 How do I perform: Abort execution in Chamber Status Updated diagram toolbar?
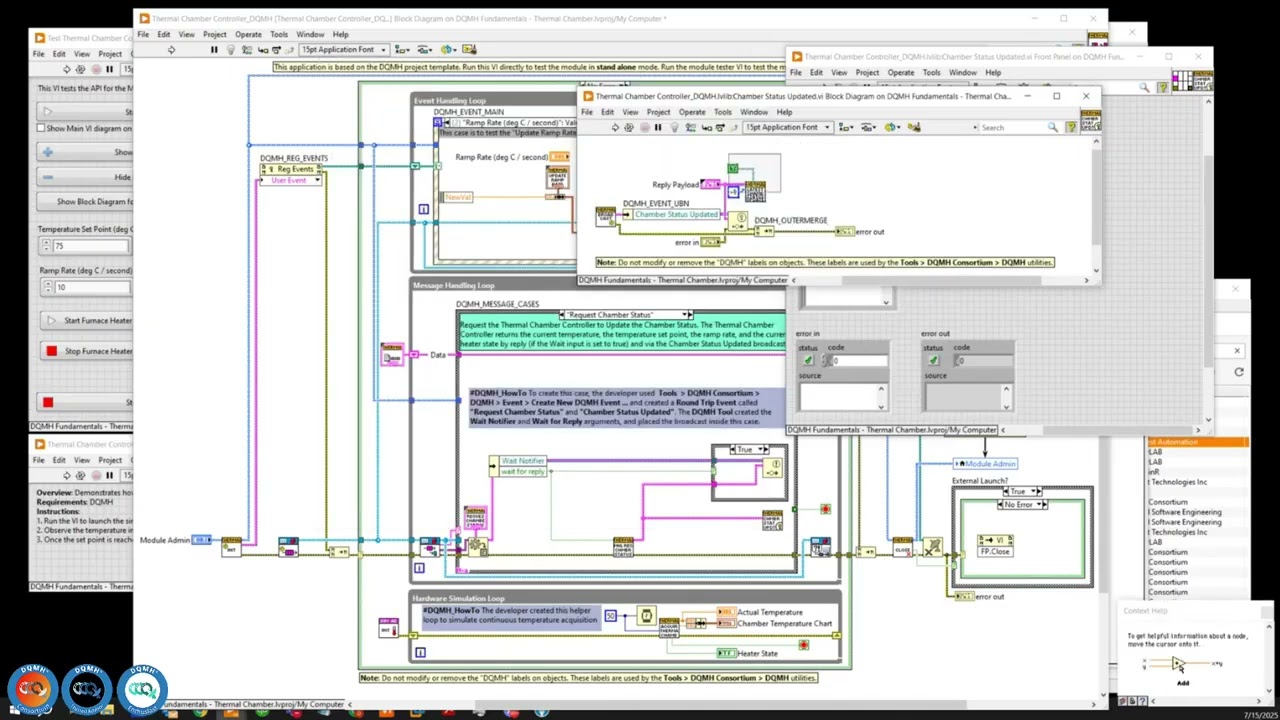(644, 127)
